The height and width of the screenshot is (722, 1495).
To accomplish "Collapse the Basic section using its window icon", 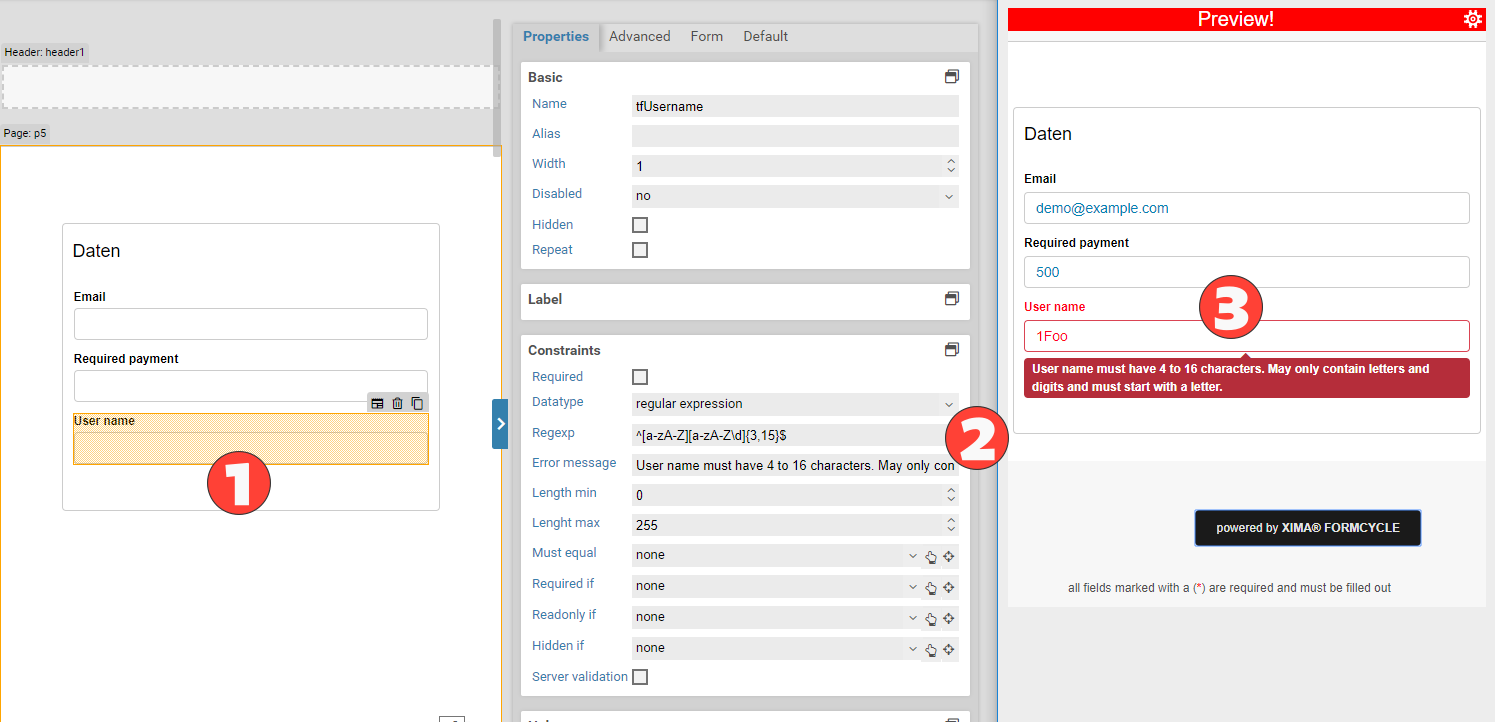I will pos(951,77).
